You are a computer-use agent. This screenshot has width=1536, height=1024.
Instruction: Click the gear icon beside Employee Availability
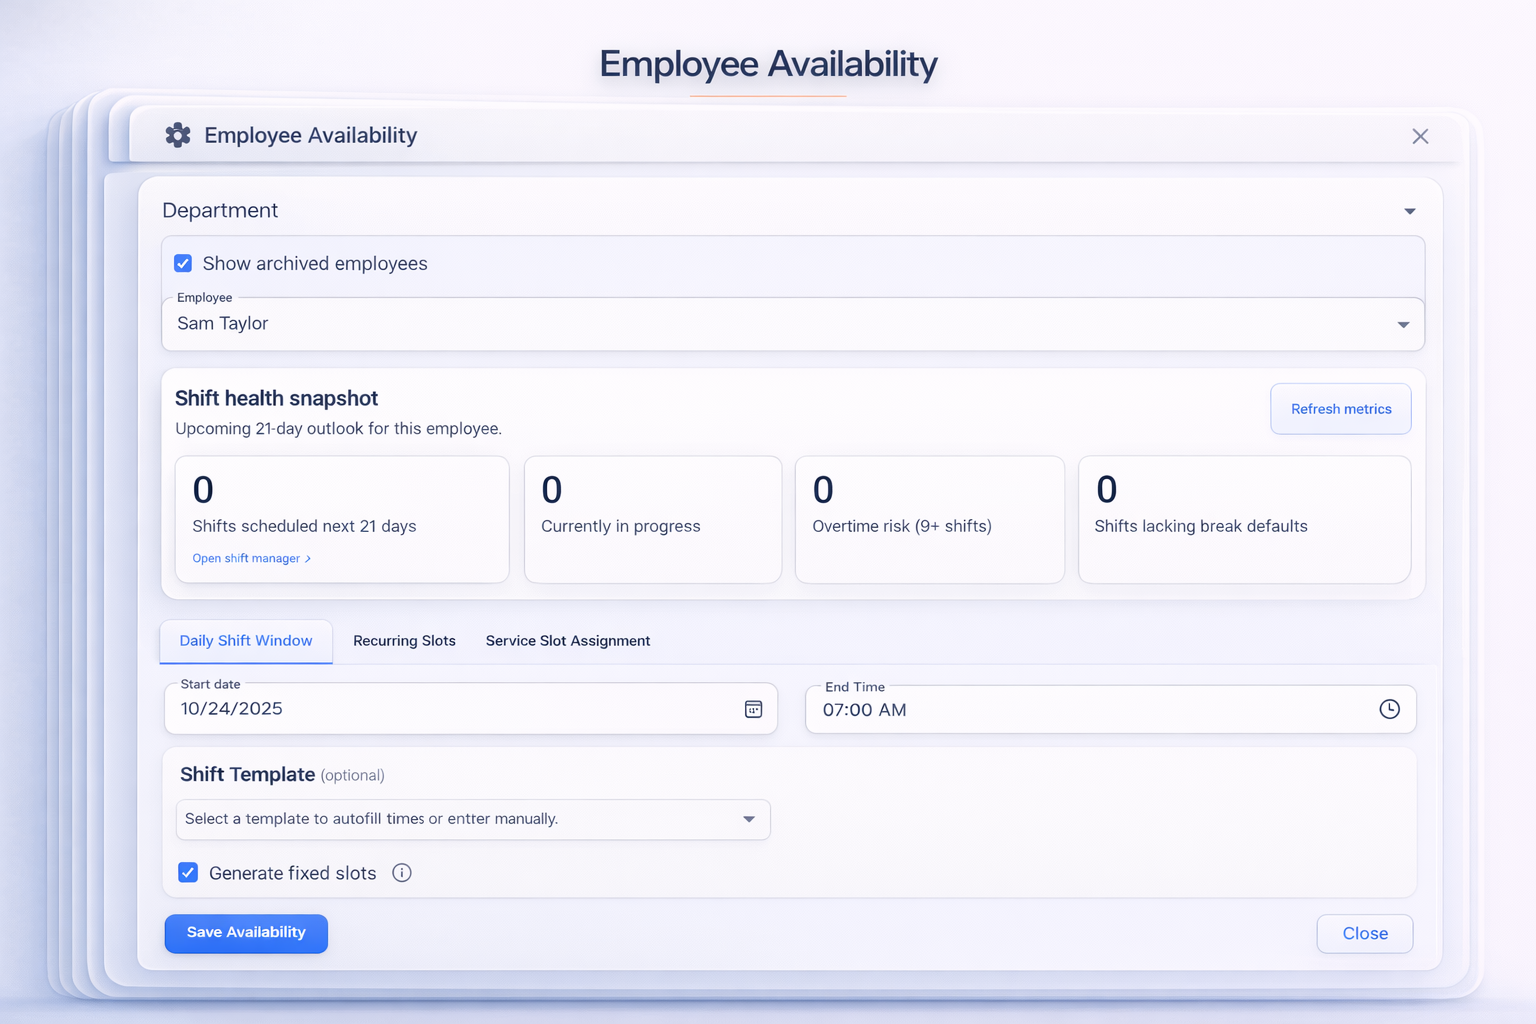(x=178, y=135)
